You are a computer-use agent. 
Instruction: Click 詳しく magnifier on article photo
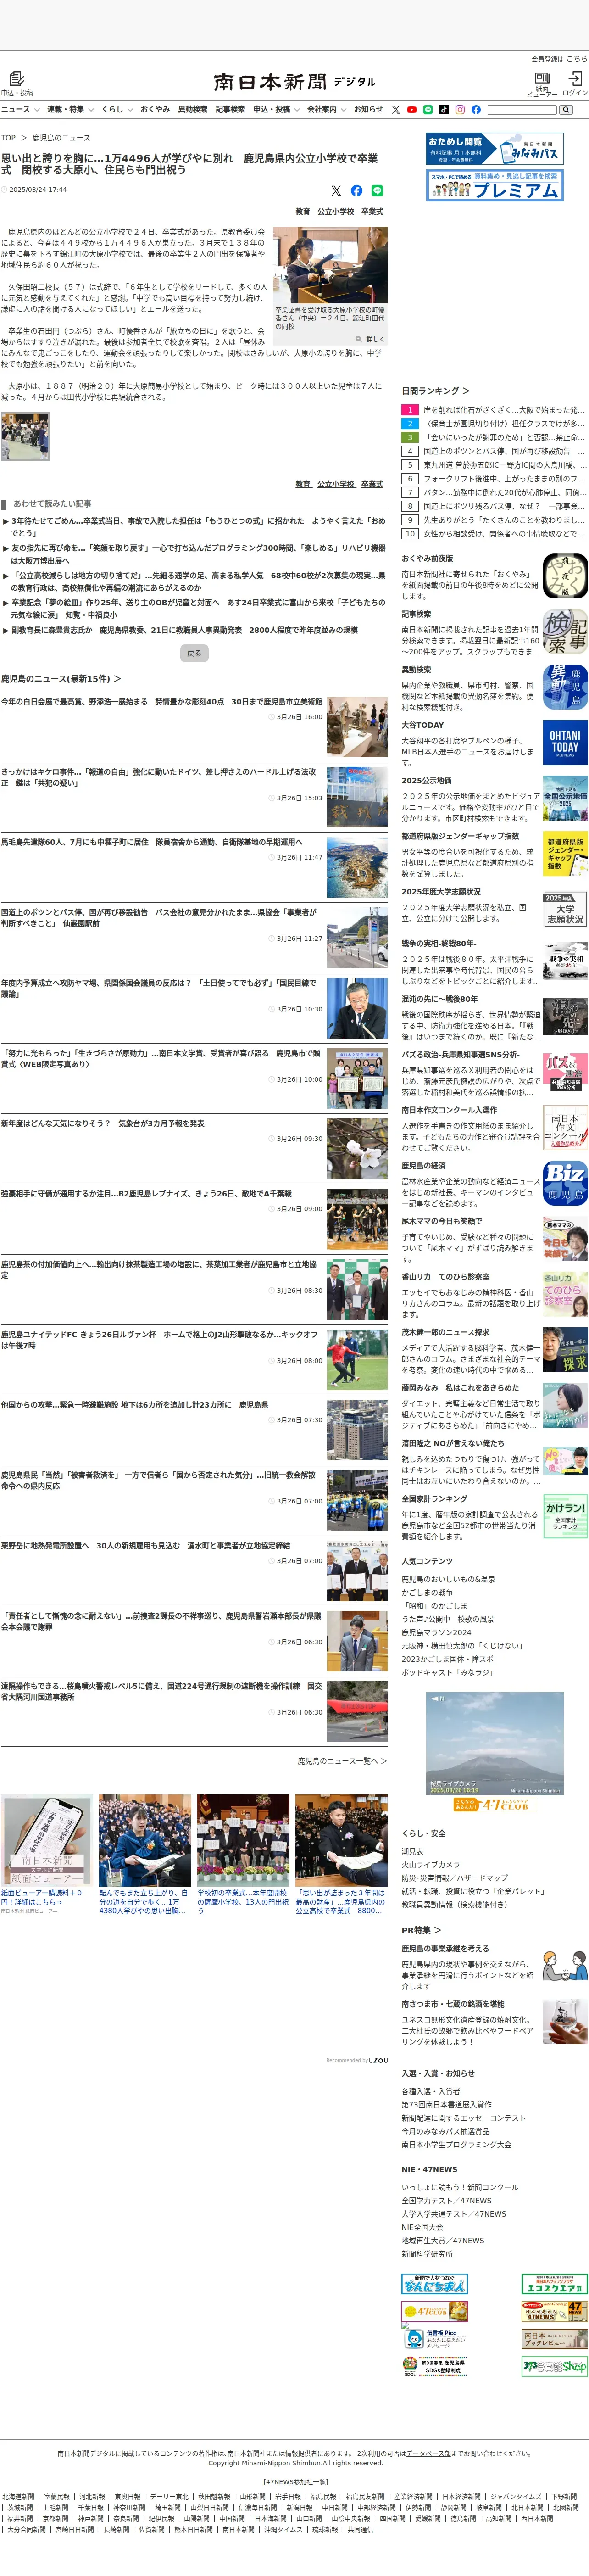370,339
